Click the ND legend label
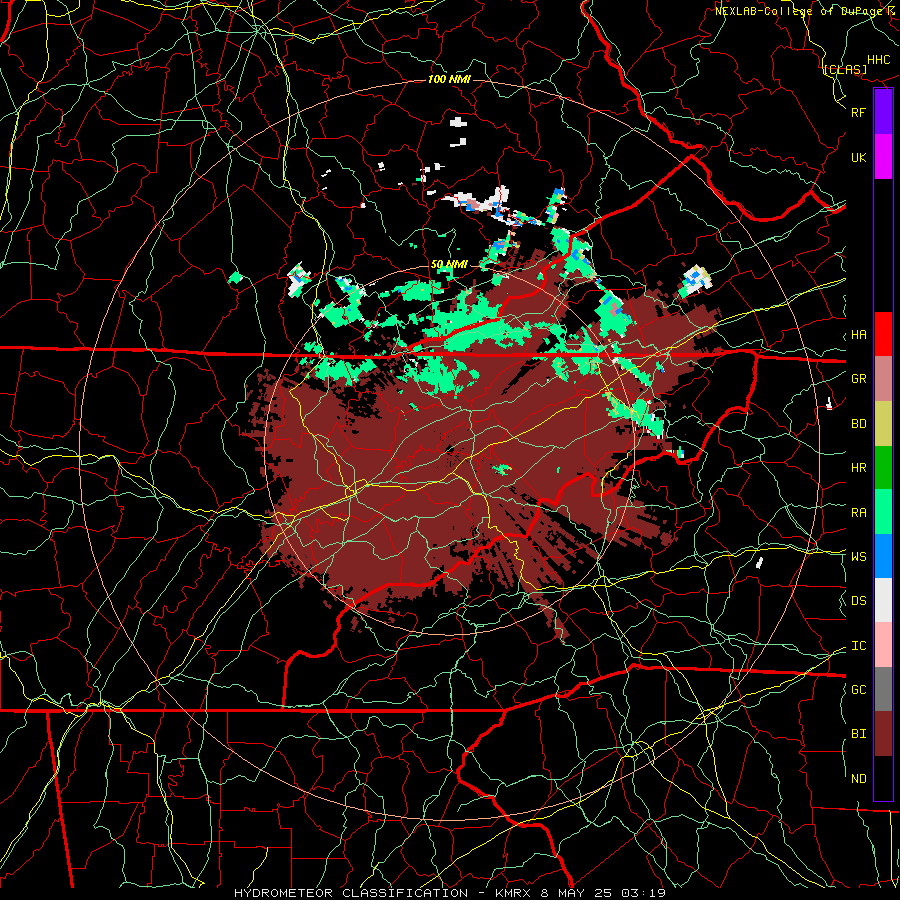The width and height of the screenshot is (900, 900). coord(858,779)
